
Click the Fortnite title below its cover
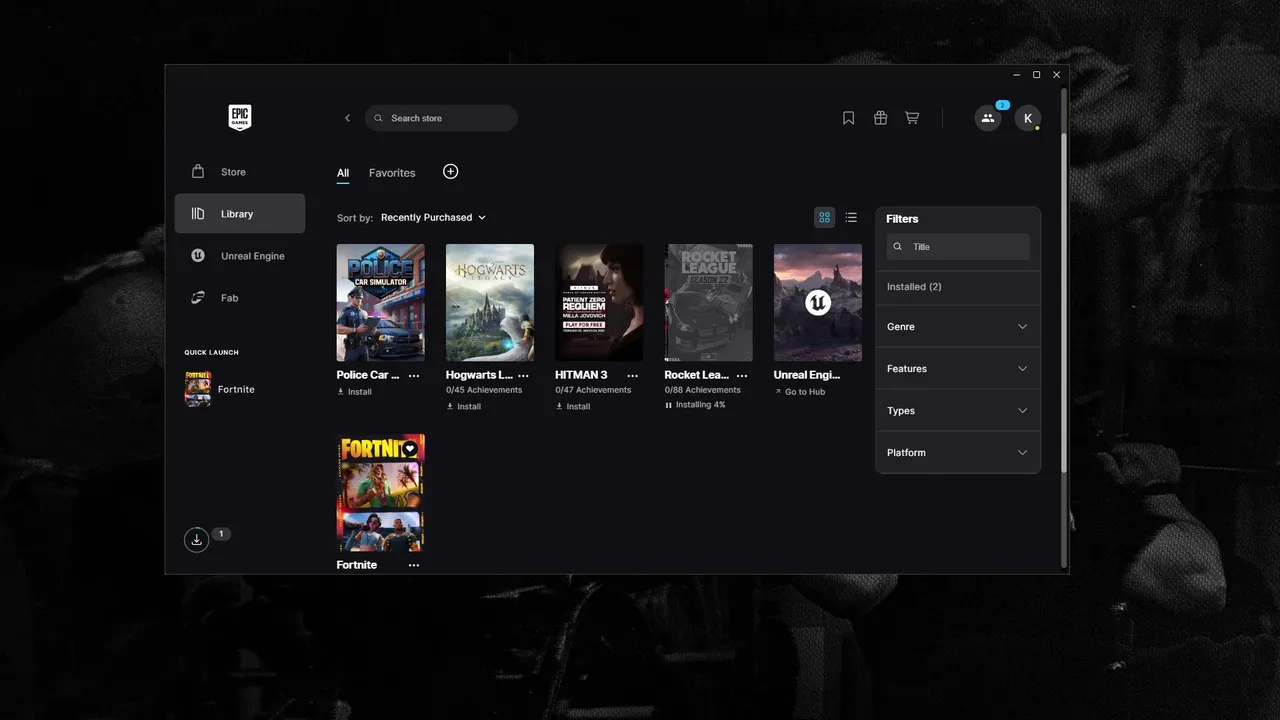(357, 565)
